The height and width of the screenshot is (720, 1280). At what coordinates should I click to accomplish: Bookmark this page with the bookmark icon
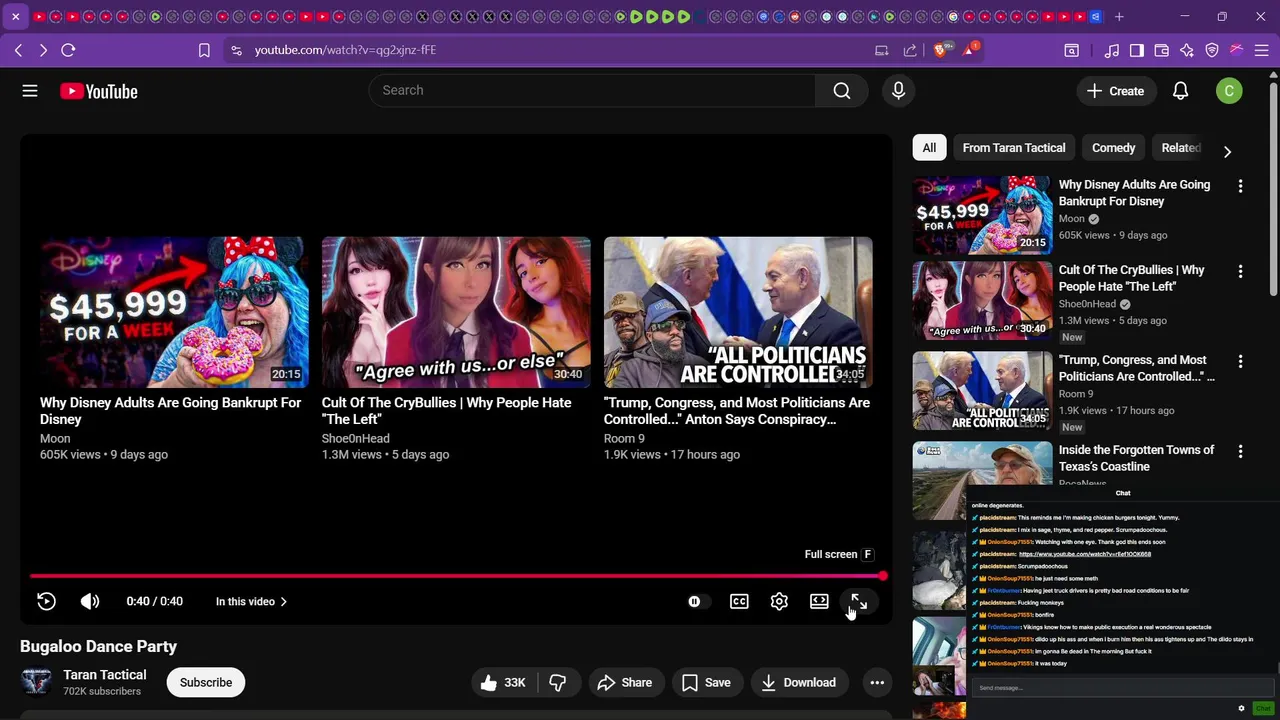pos(204,50)
